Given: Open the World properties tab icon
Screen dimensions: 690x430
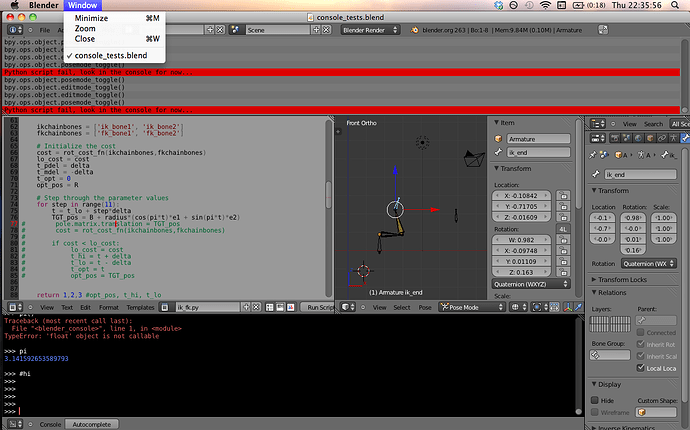Looking at the screenshot, I should pos(638,139).
